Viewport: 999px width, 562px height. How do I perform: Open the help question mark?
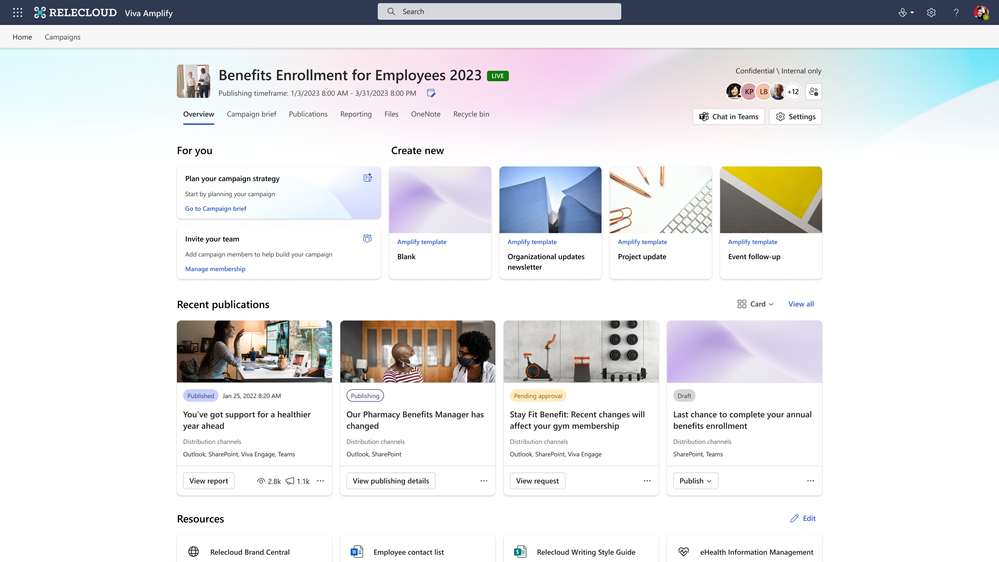pyautogui.click(x=956, y=12)
